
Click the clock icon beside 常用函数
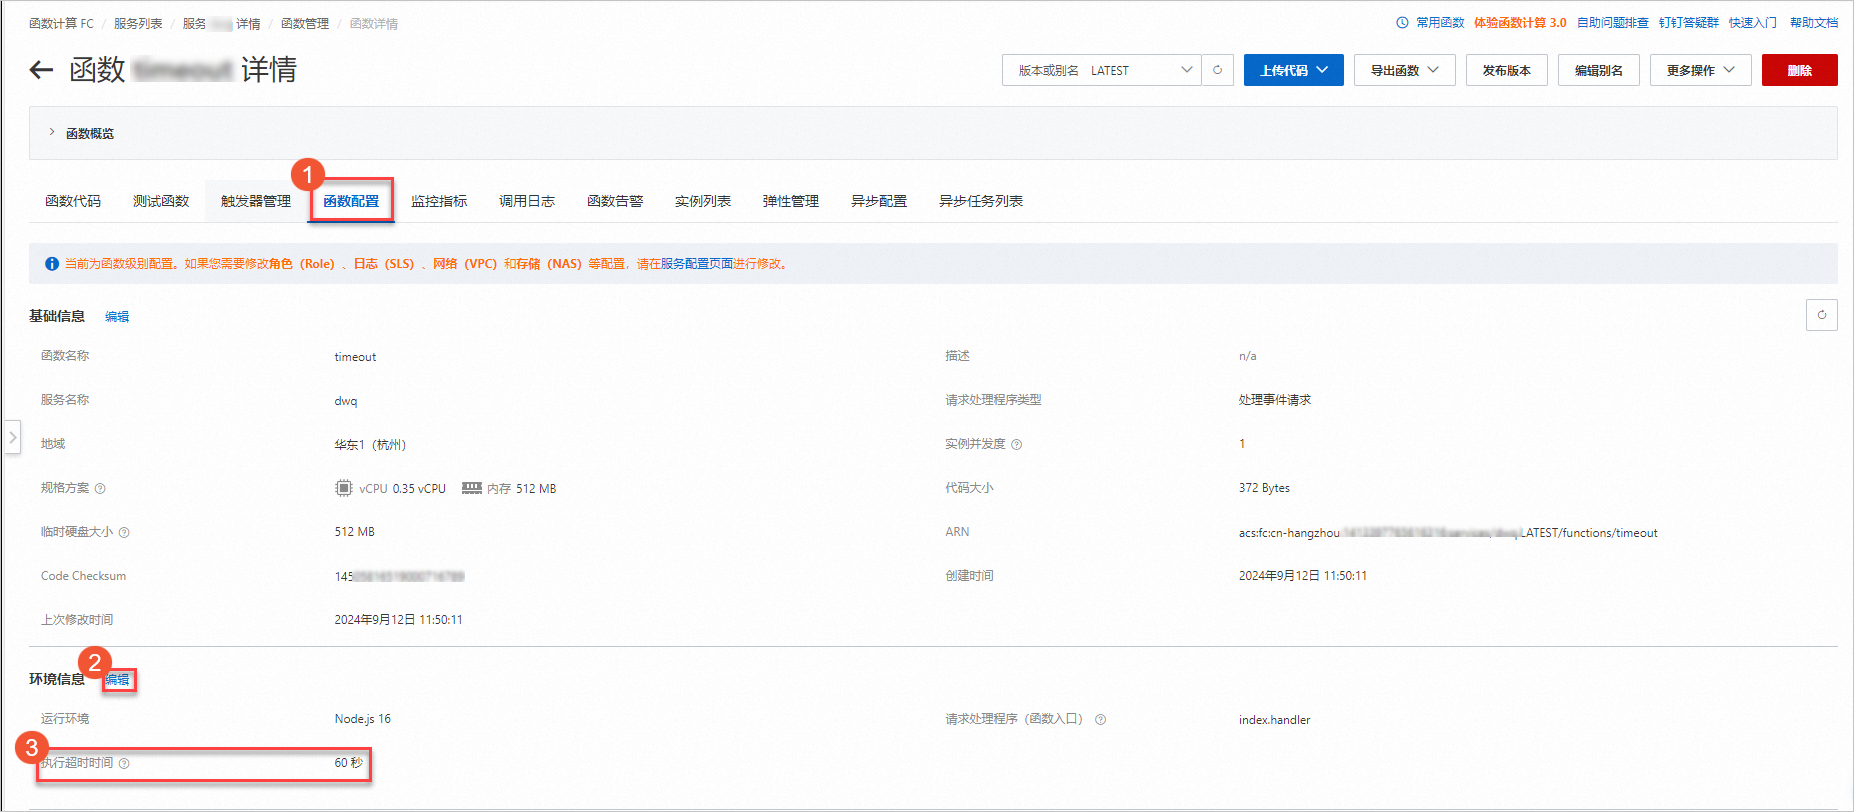pos(1402,22)
